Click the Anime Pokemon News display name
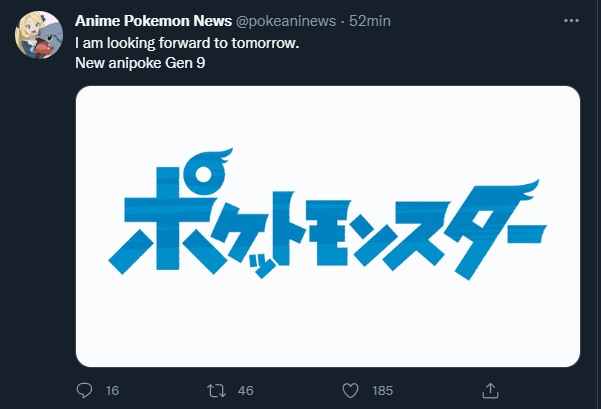This screenshot has width=601, height=409. [x=153, y=21]
